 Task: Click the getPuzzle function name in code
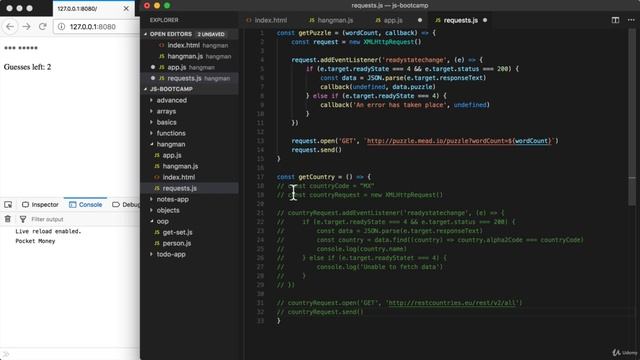(315, 33)
